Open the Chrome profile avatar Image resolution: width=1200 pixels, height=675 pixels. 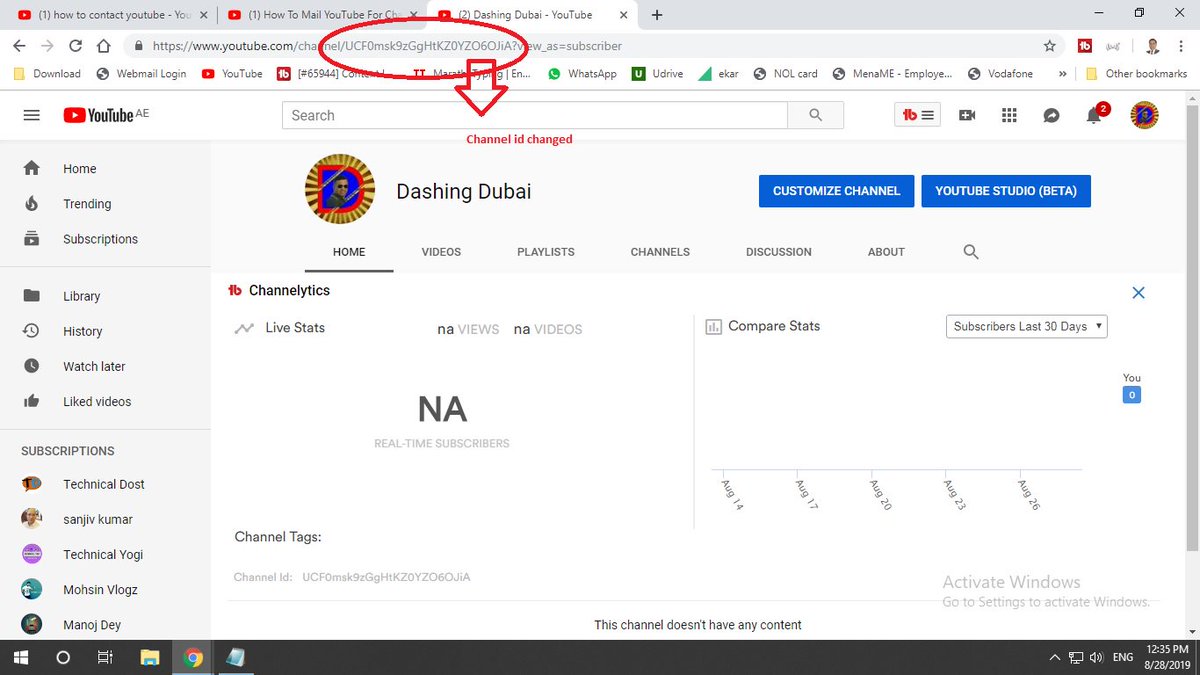tap(1153, 46)
